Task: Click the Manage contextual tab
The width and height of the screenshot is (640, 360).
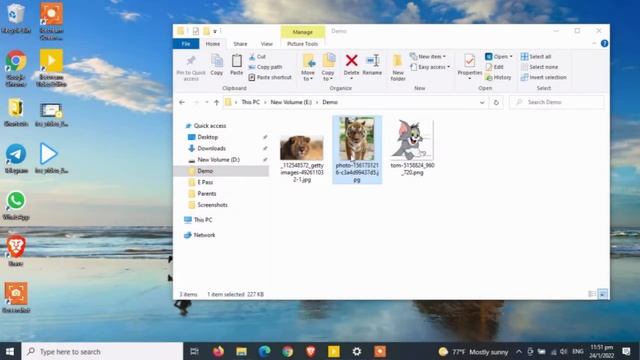Action: click(x=302, y=31)
